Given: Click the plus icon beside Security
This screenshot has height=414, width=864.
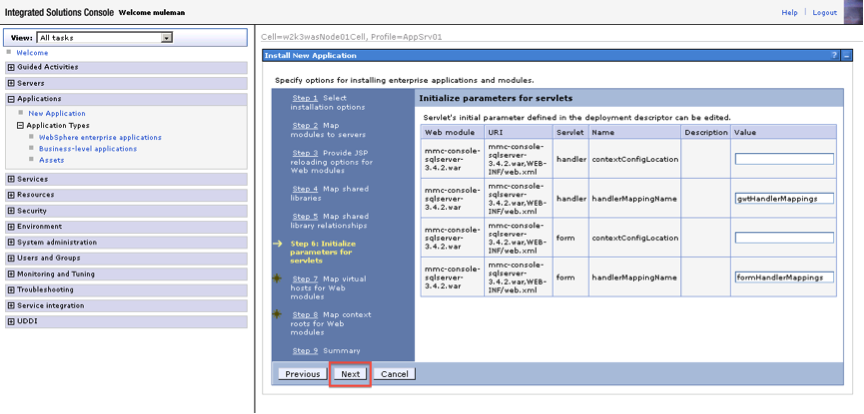Looking at the screenshot, I should [x=11, y=211].
